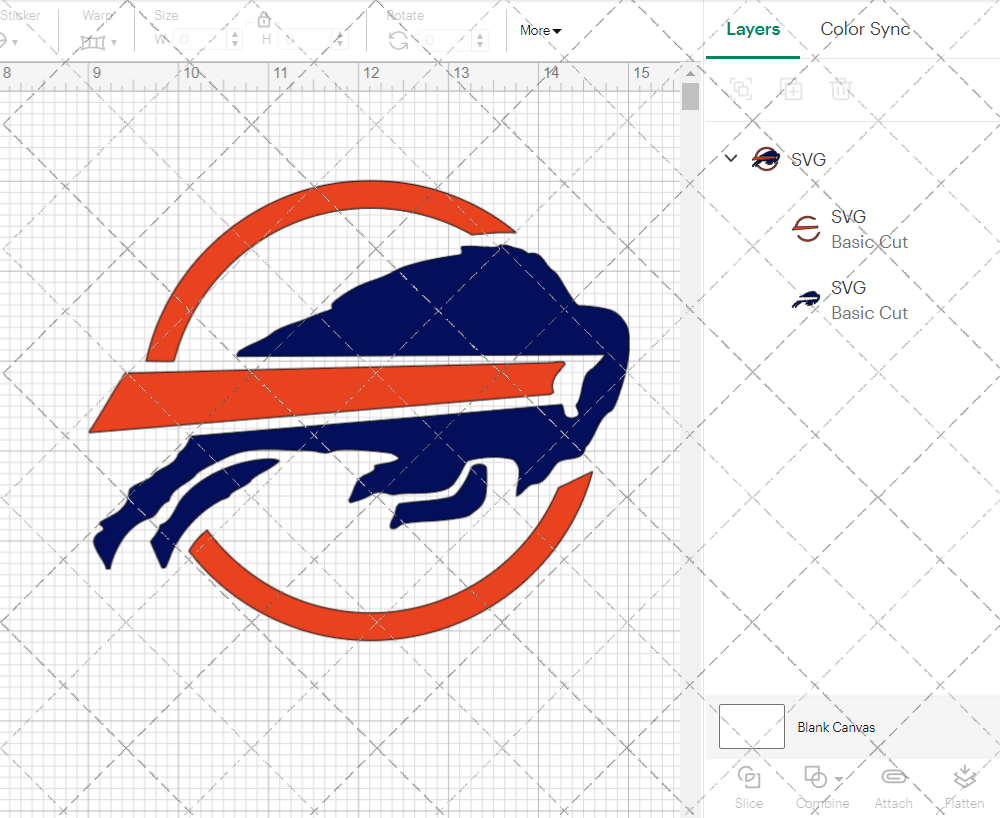This screenshot has width=1000, height=818.
Task: Select the Slice tool
Action: tap(749, 786)
